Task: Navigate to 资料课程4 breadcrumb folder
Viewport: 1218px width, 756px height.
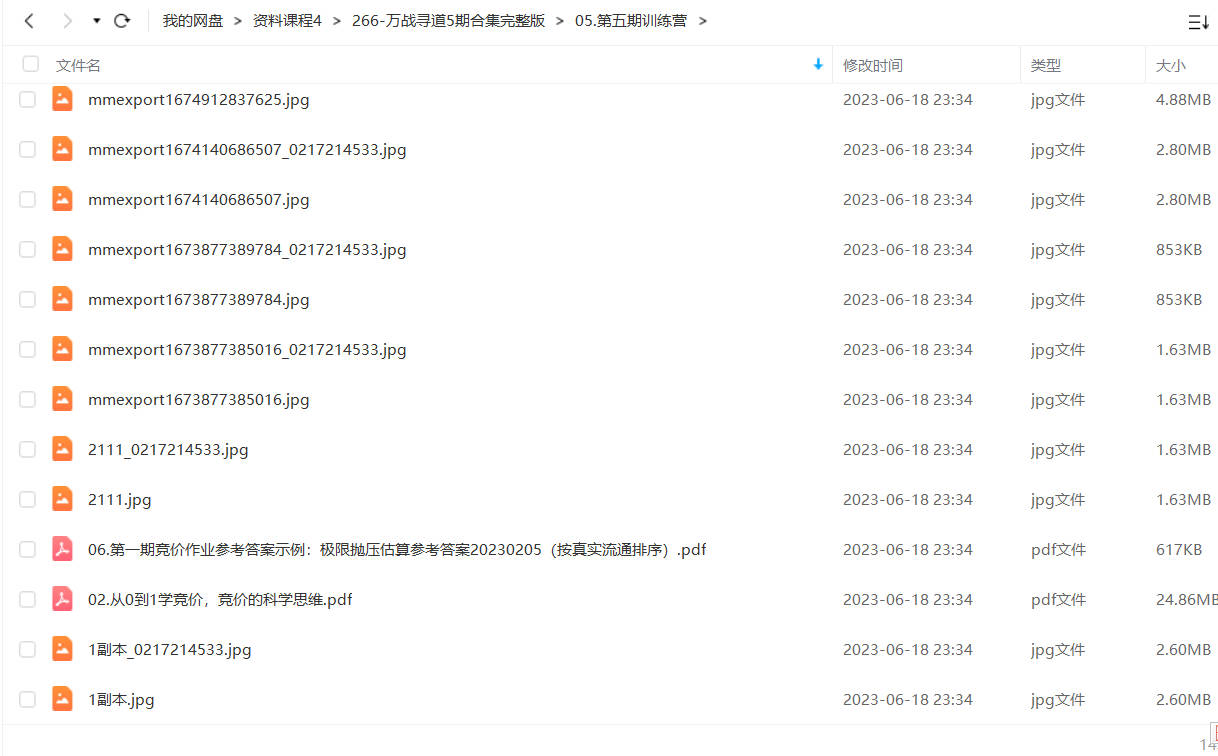Action: [287, 20]
